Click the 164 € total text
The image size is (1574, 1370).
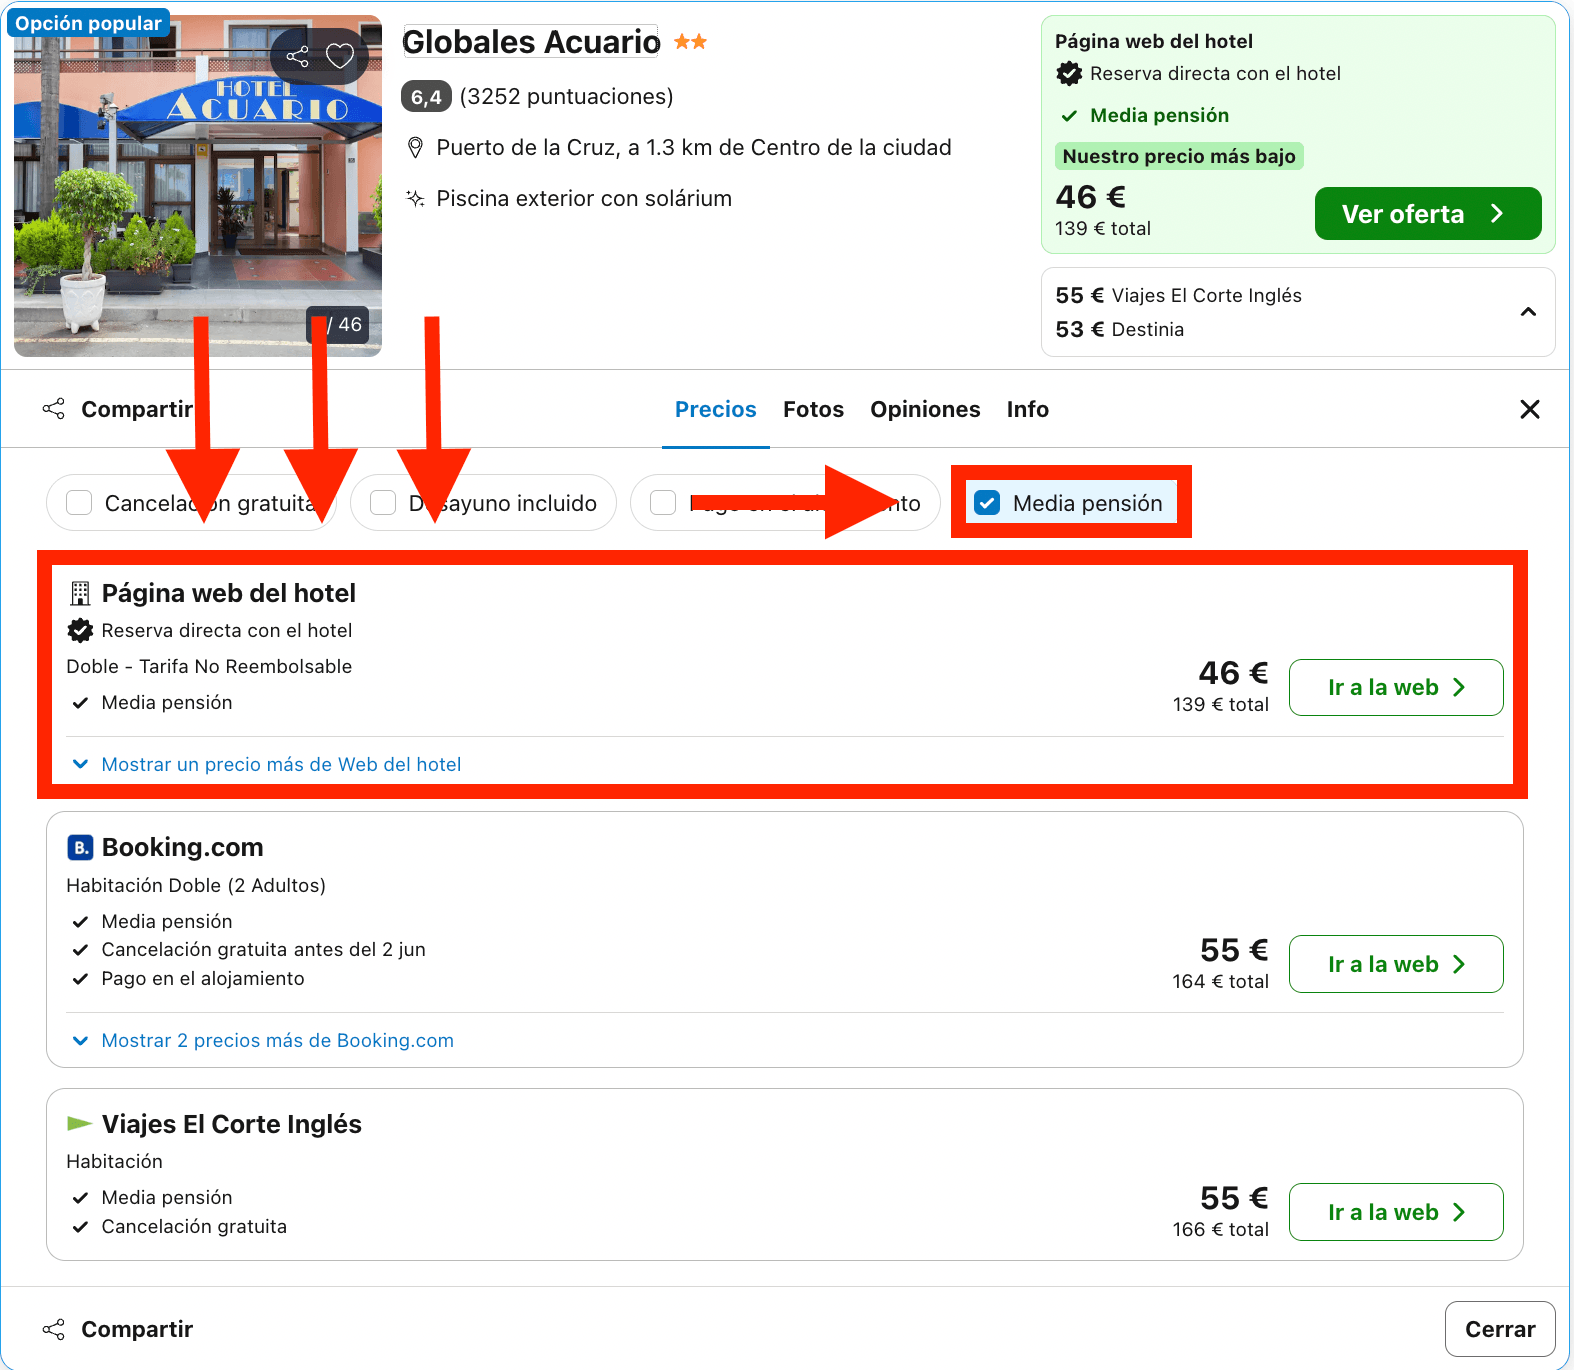pos(1221,981)
